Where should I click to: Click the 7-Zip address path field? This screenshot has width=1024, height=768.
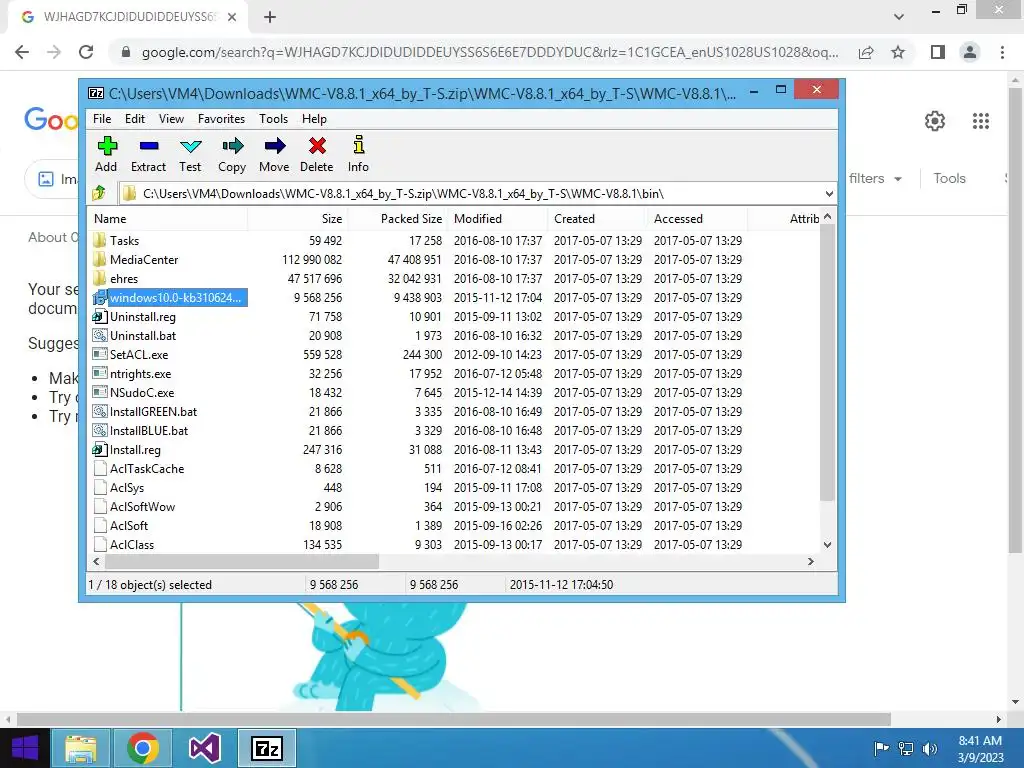tap(470, 193)
